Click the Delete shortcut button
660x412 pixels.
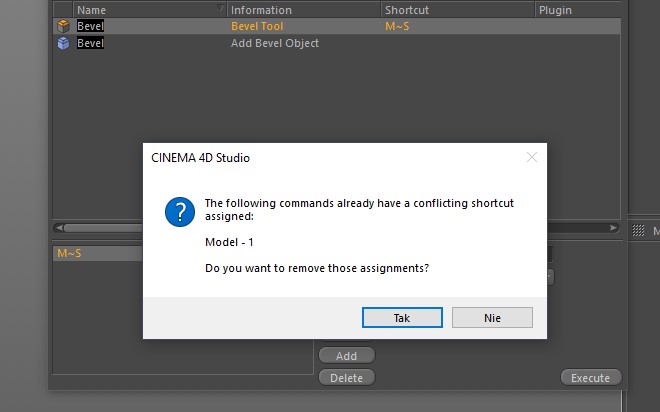coord(346,377)
